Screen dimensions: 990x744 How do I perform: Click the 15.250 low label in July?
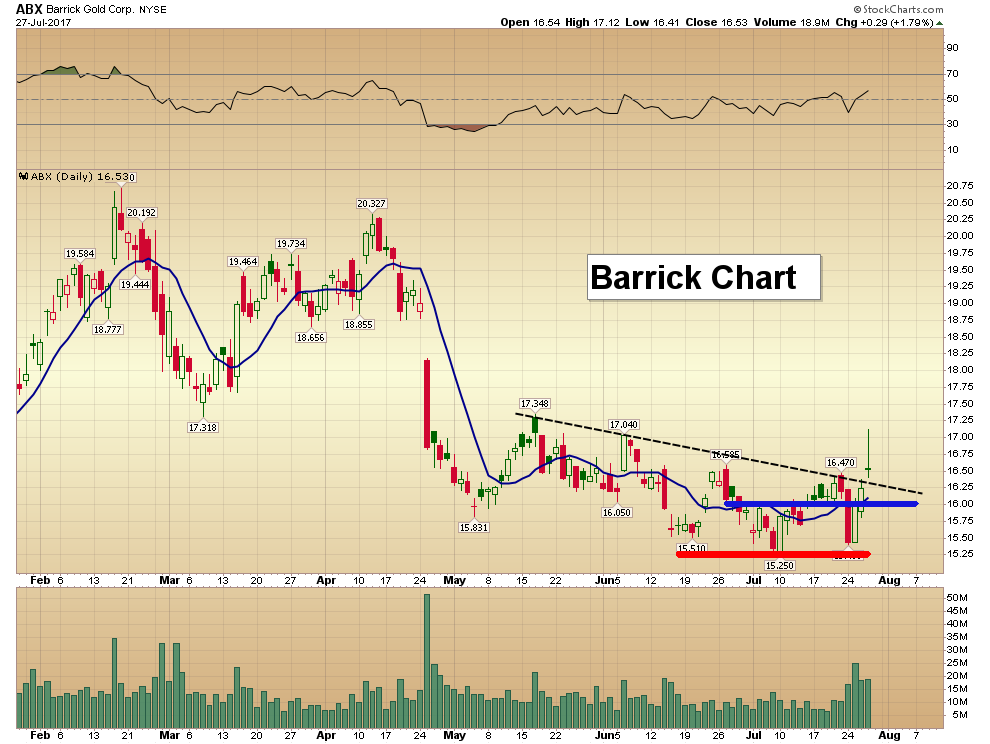tap(779, 565)
